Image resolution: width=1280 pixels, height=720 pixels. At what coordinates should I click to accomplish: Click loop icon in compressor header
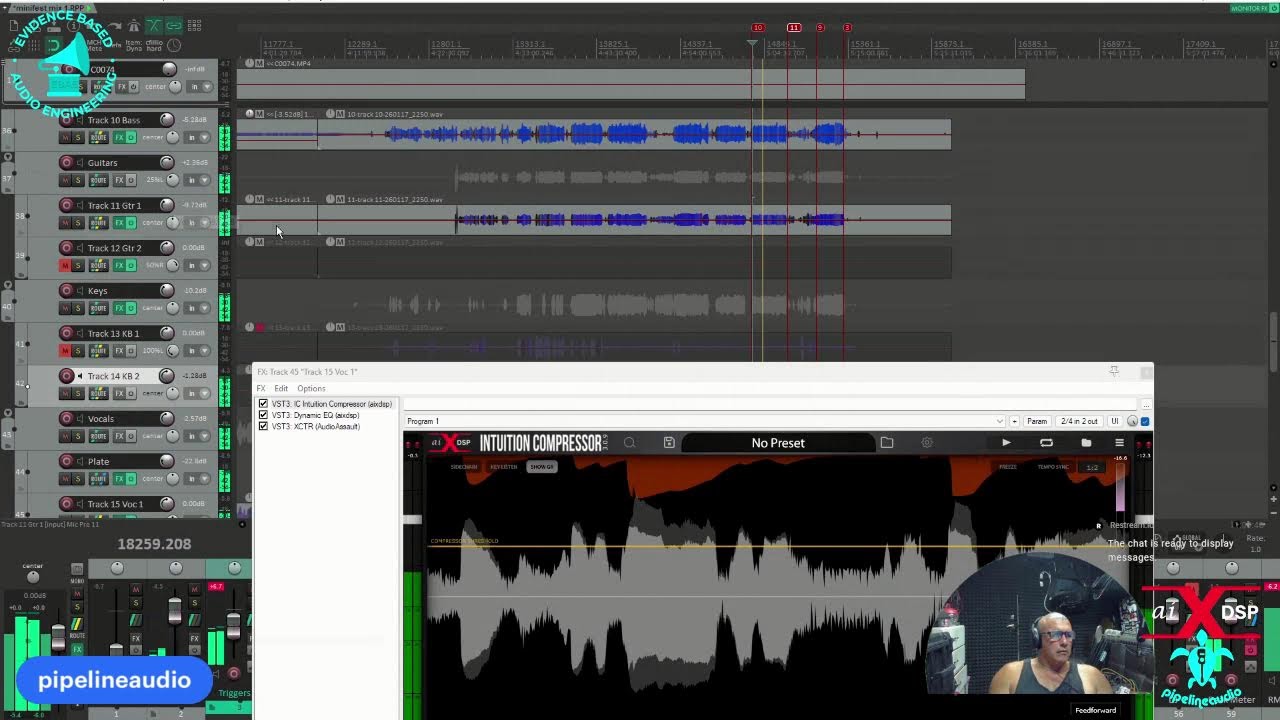1046,442
